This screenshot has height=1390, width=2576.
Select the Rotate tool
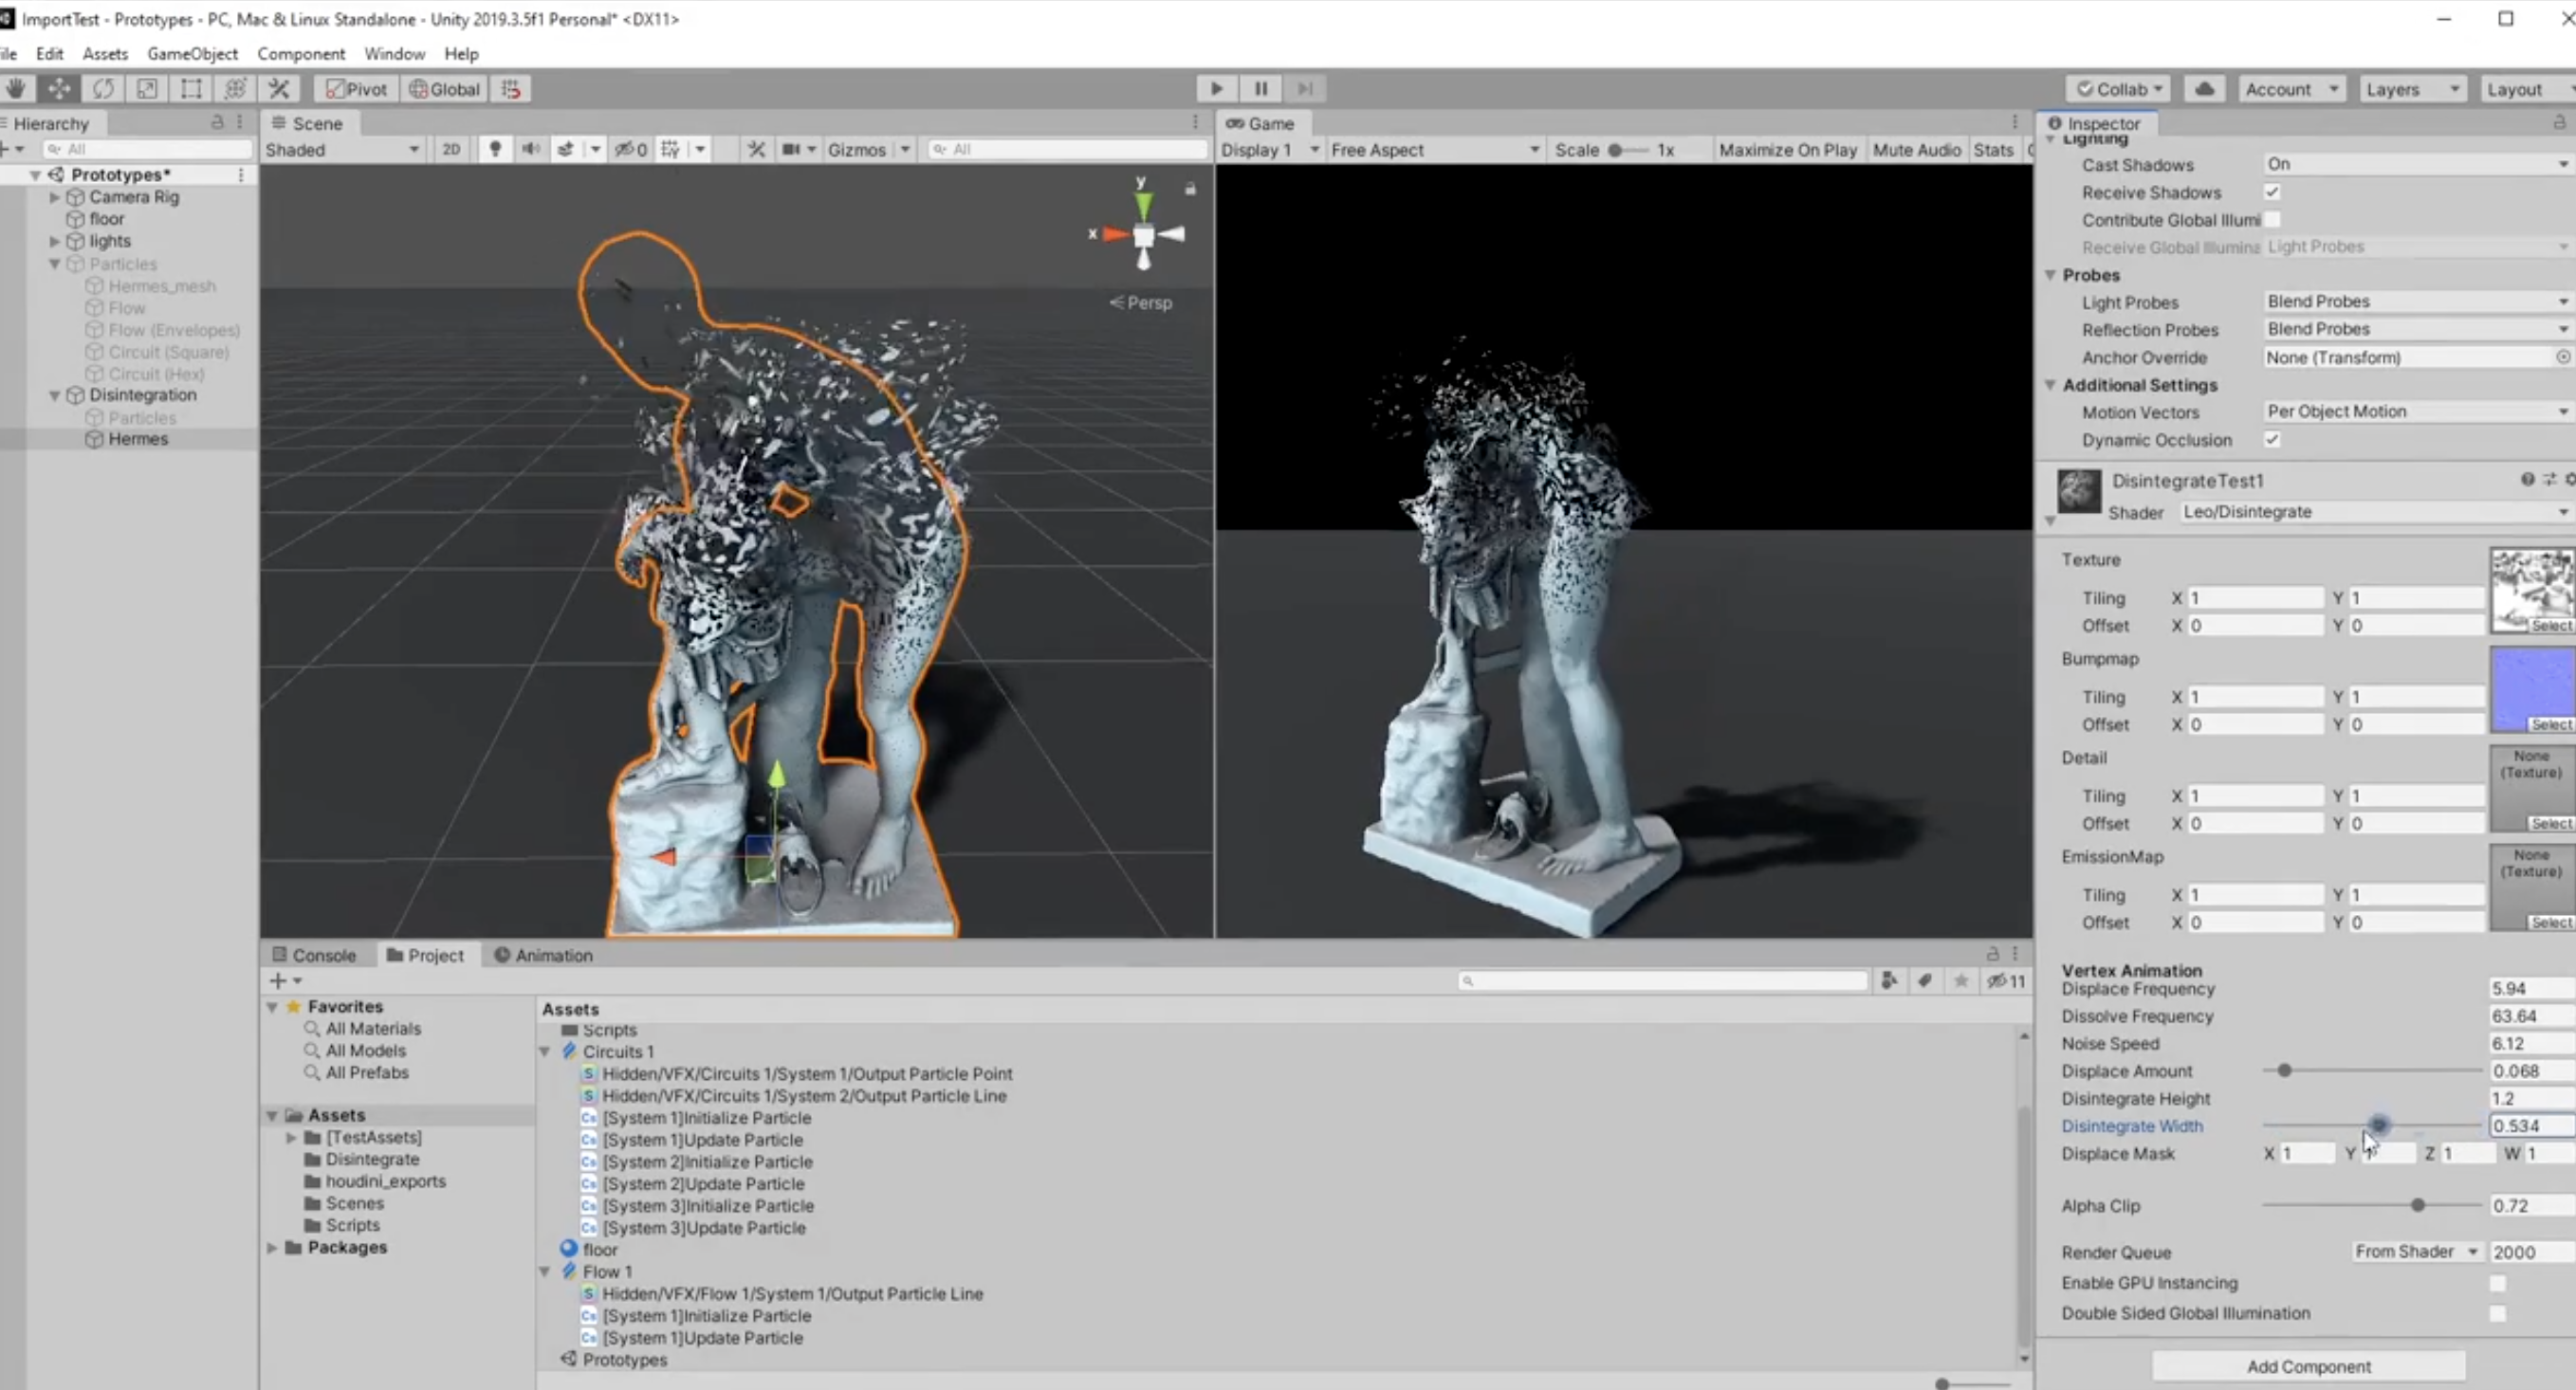(x=103, y=89)
